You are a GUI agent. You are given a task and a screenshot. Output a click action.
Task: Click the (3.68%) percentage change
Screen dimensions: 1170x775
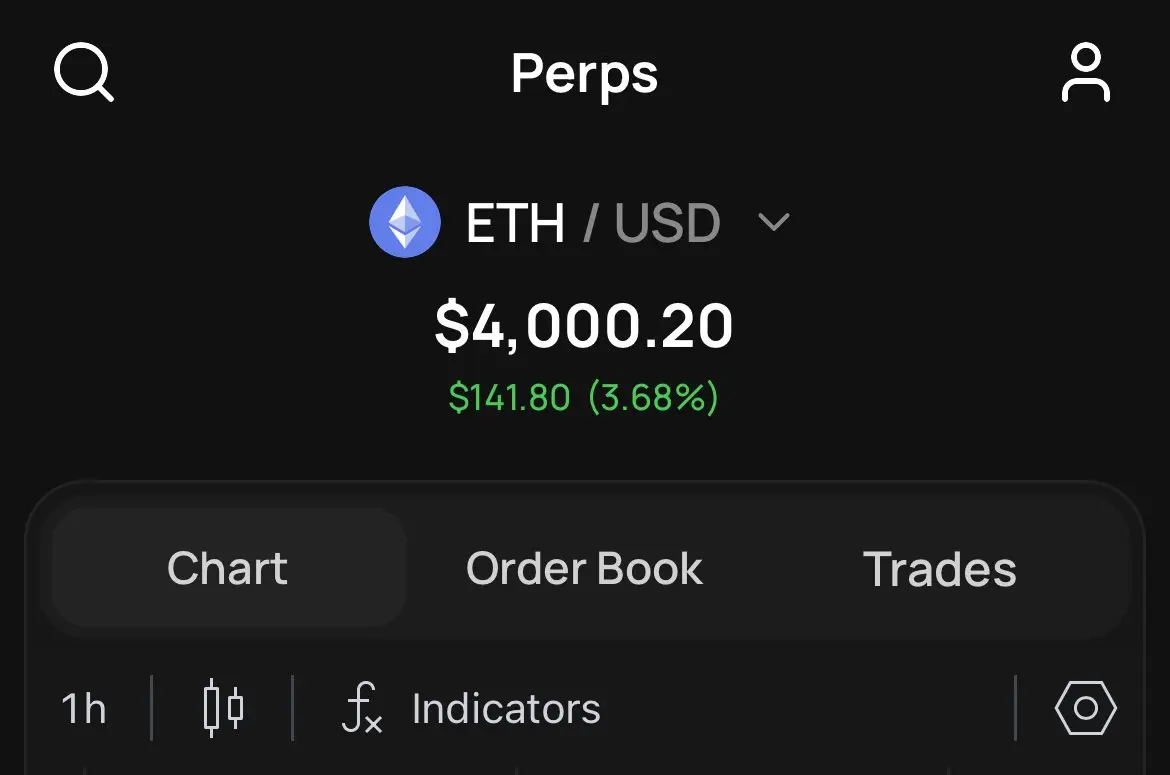[x=654, y=397]
